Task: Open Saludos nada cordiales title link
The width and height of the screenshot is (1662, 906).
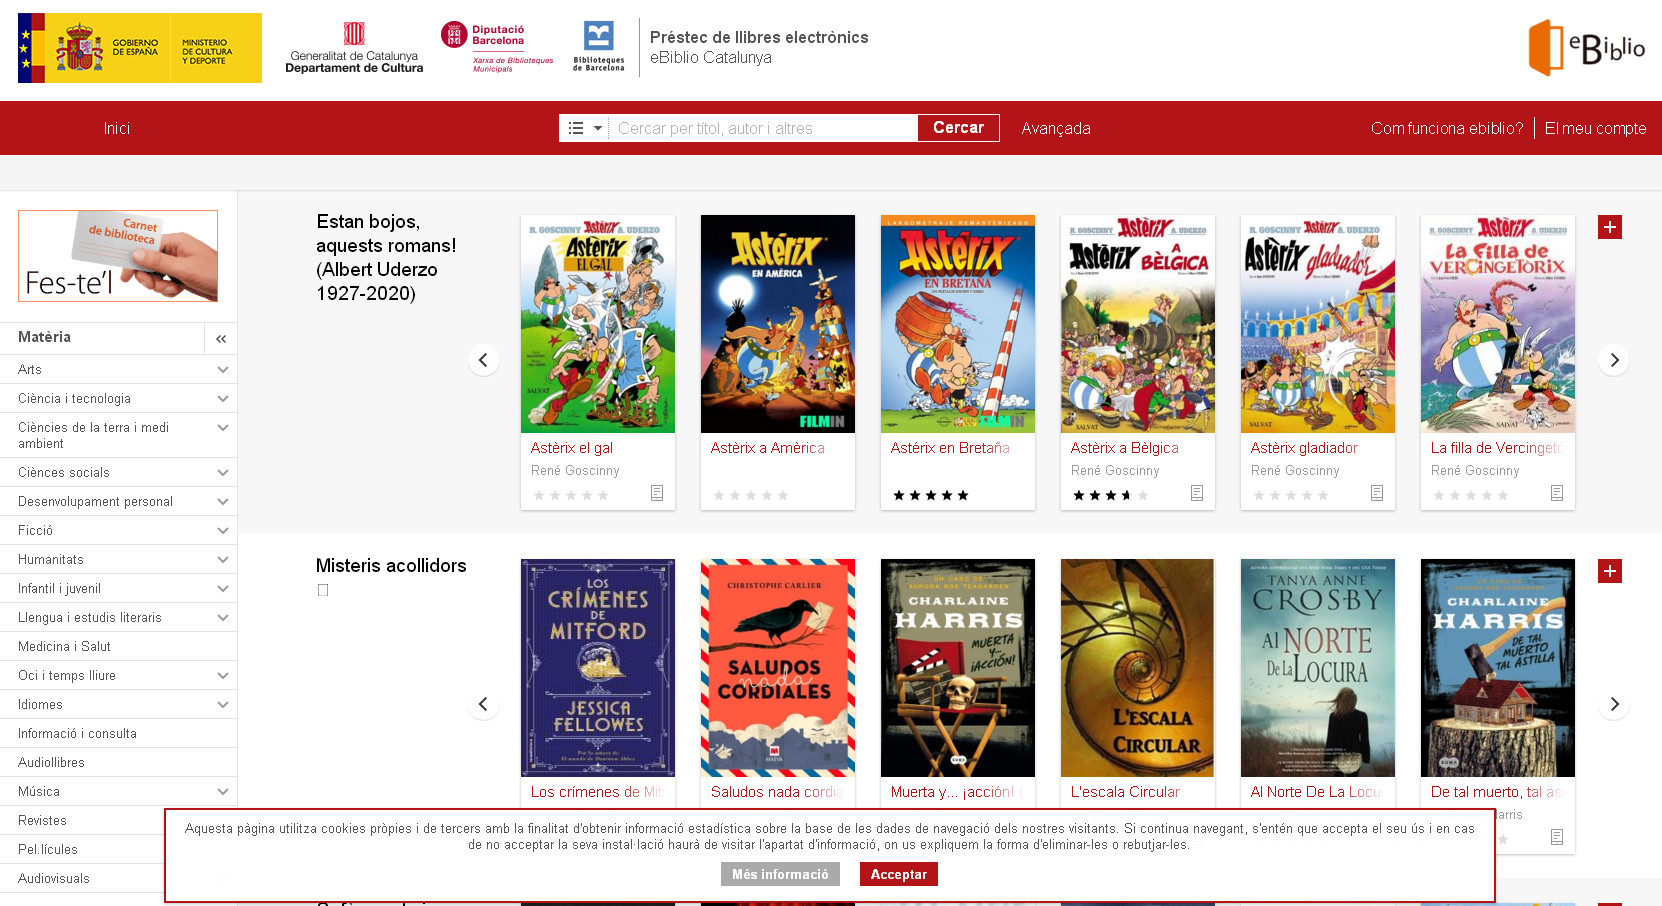Action: coord(777,792)
